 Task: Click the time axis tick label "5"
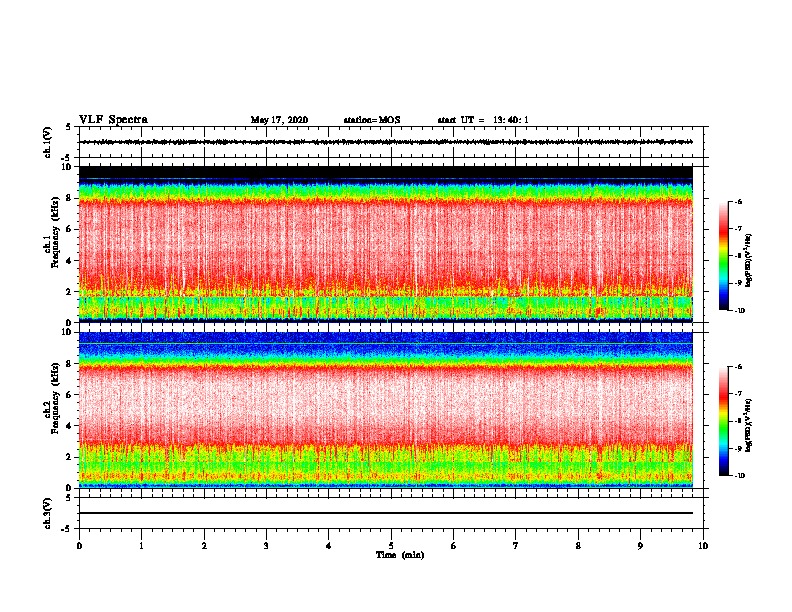pyautogui.click(x=391, y=546)
